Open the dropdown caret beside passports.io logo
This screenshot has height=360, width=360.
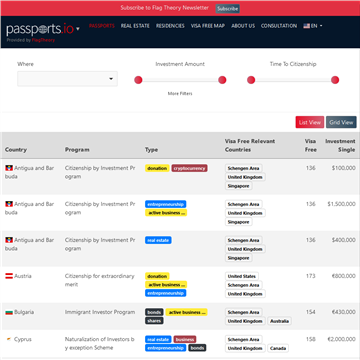pos(78,29)
